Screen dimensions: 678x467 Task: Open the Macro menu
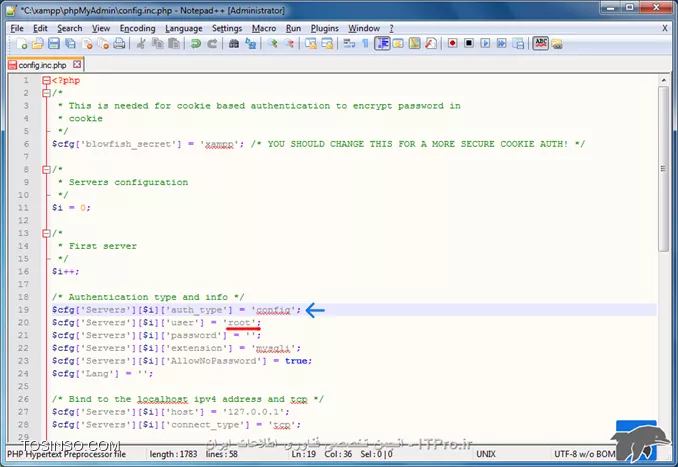coord(264,29)
